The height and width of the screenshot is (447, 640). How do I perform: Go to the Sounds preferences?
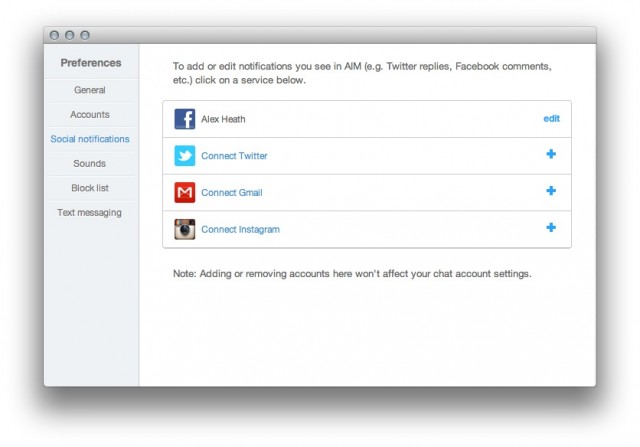(89, 163)
